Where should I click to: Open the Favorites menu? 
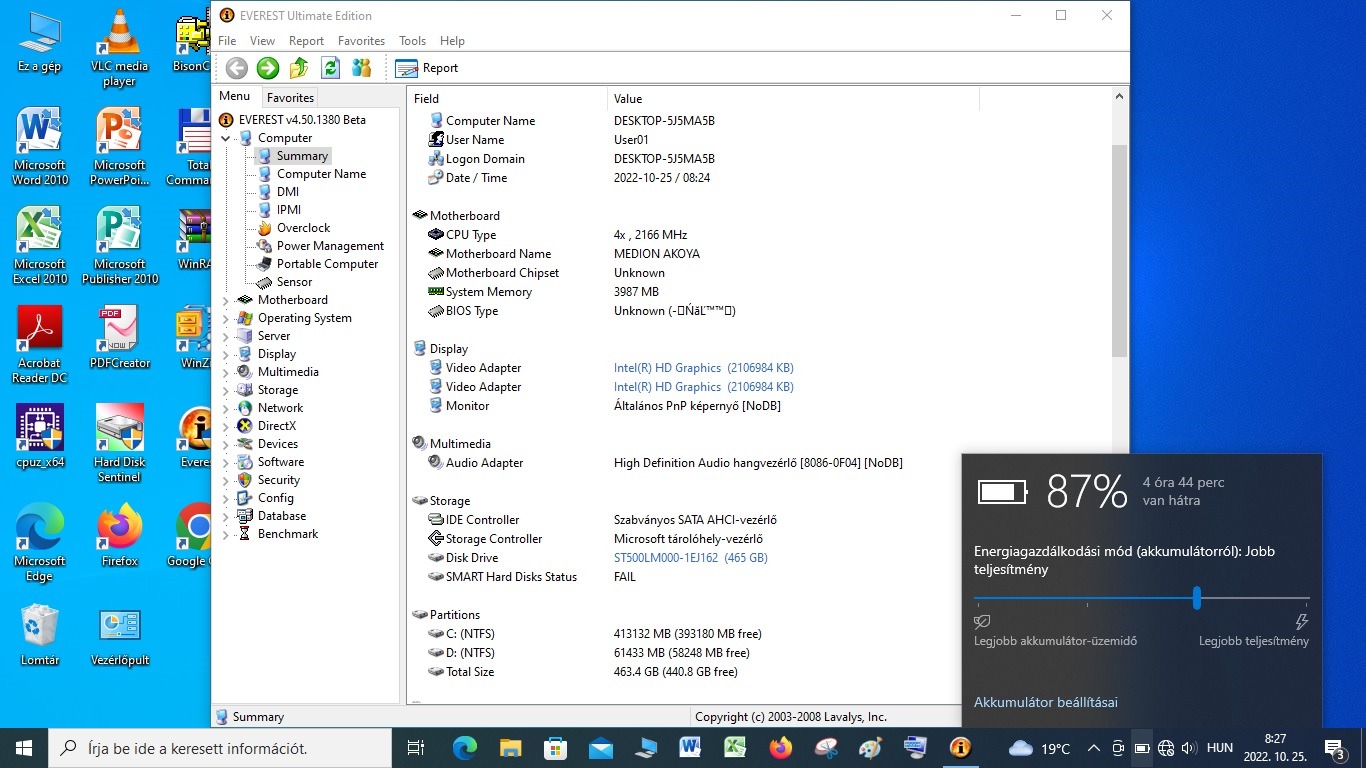point(361,41)
